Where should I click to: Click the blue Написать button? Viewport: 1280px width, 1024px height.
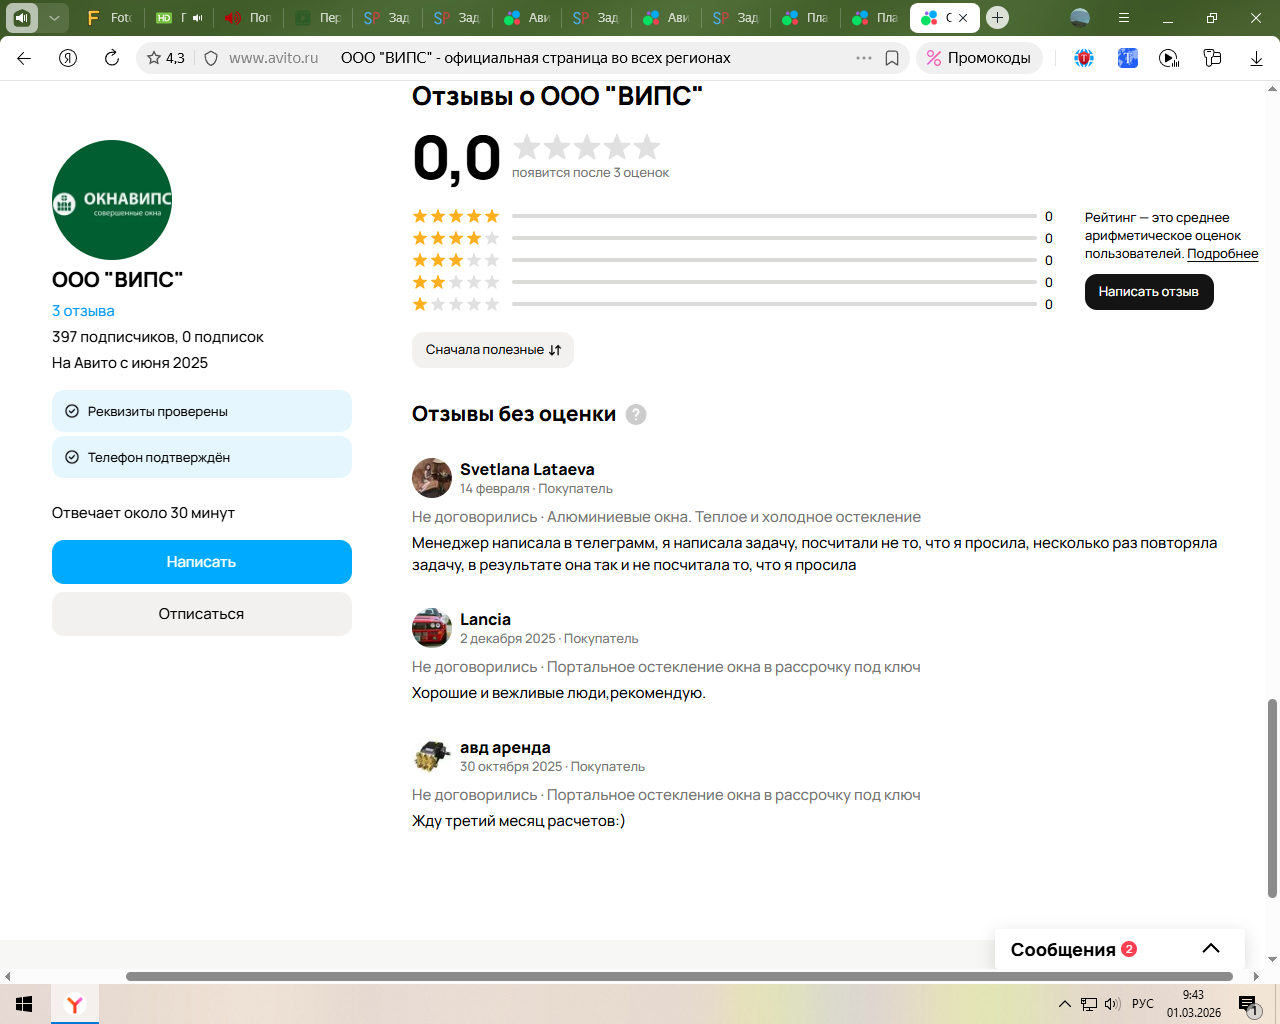click(x=202, y=562)
